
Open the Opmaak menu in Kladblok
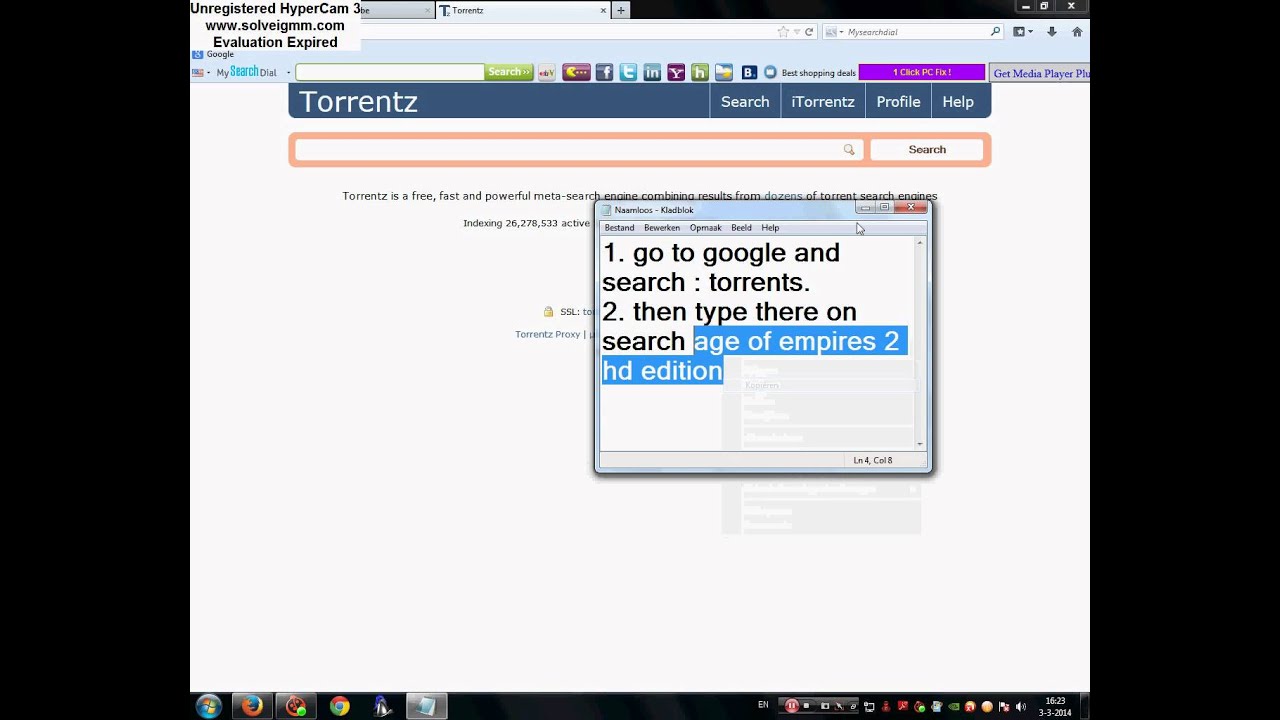tap(706, 227)
